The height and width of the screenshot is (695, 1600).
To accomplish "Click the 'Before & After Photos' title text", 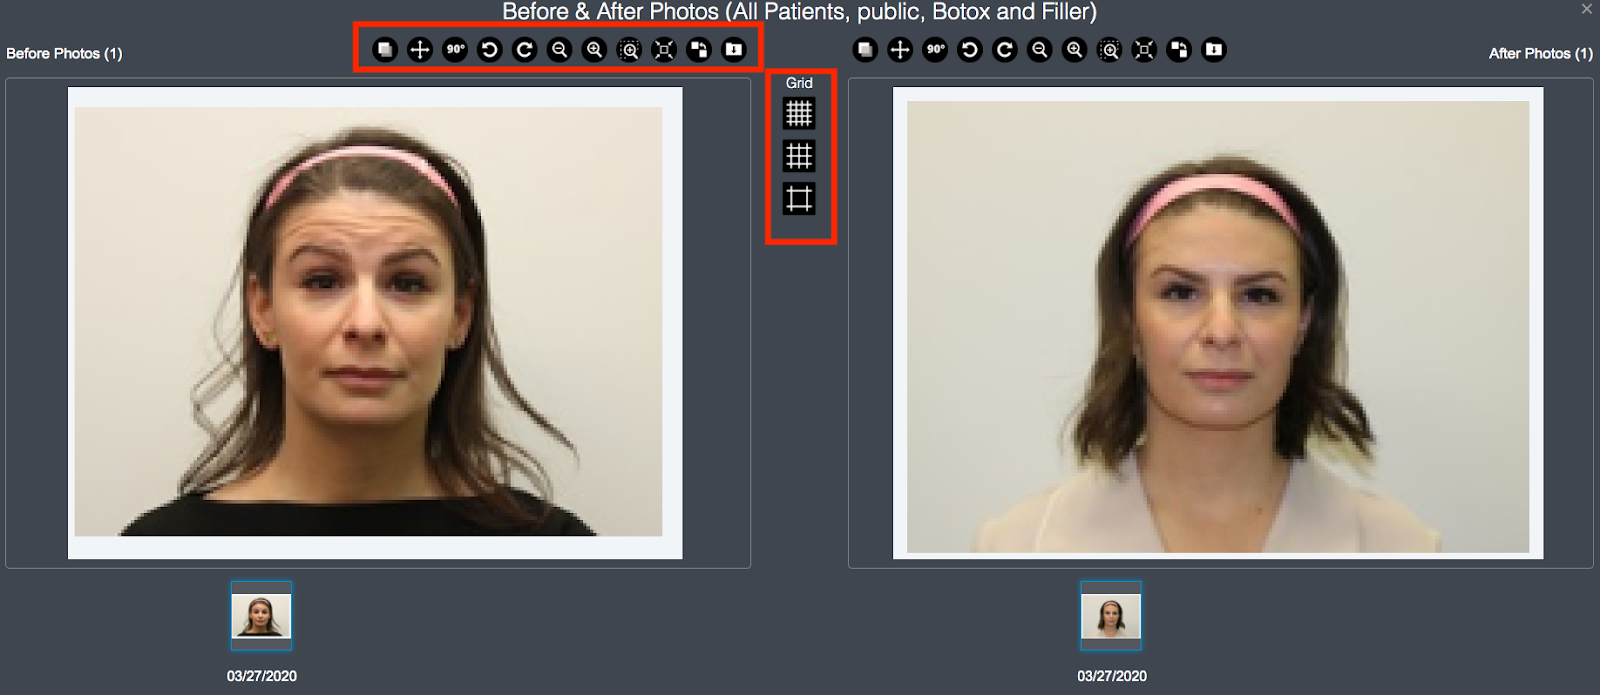I will coord(610,12).
